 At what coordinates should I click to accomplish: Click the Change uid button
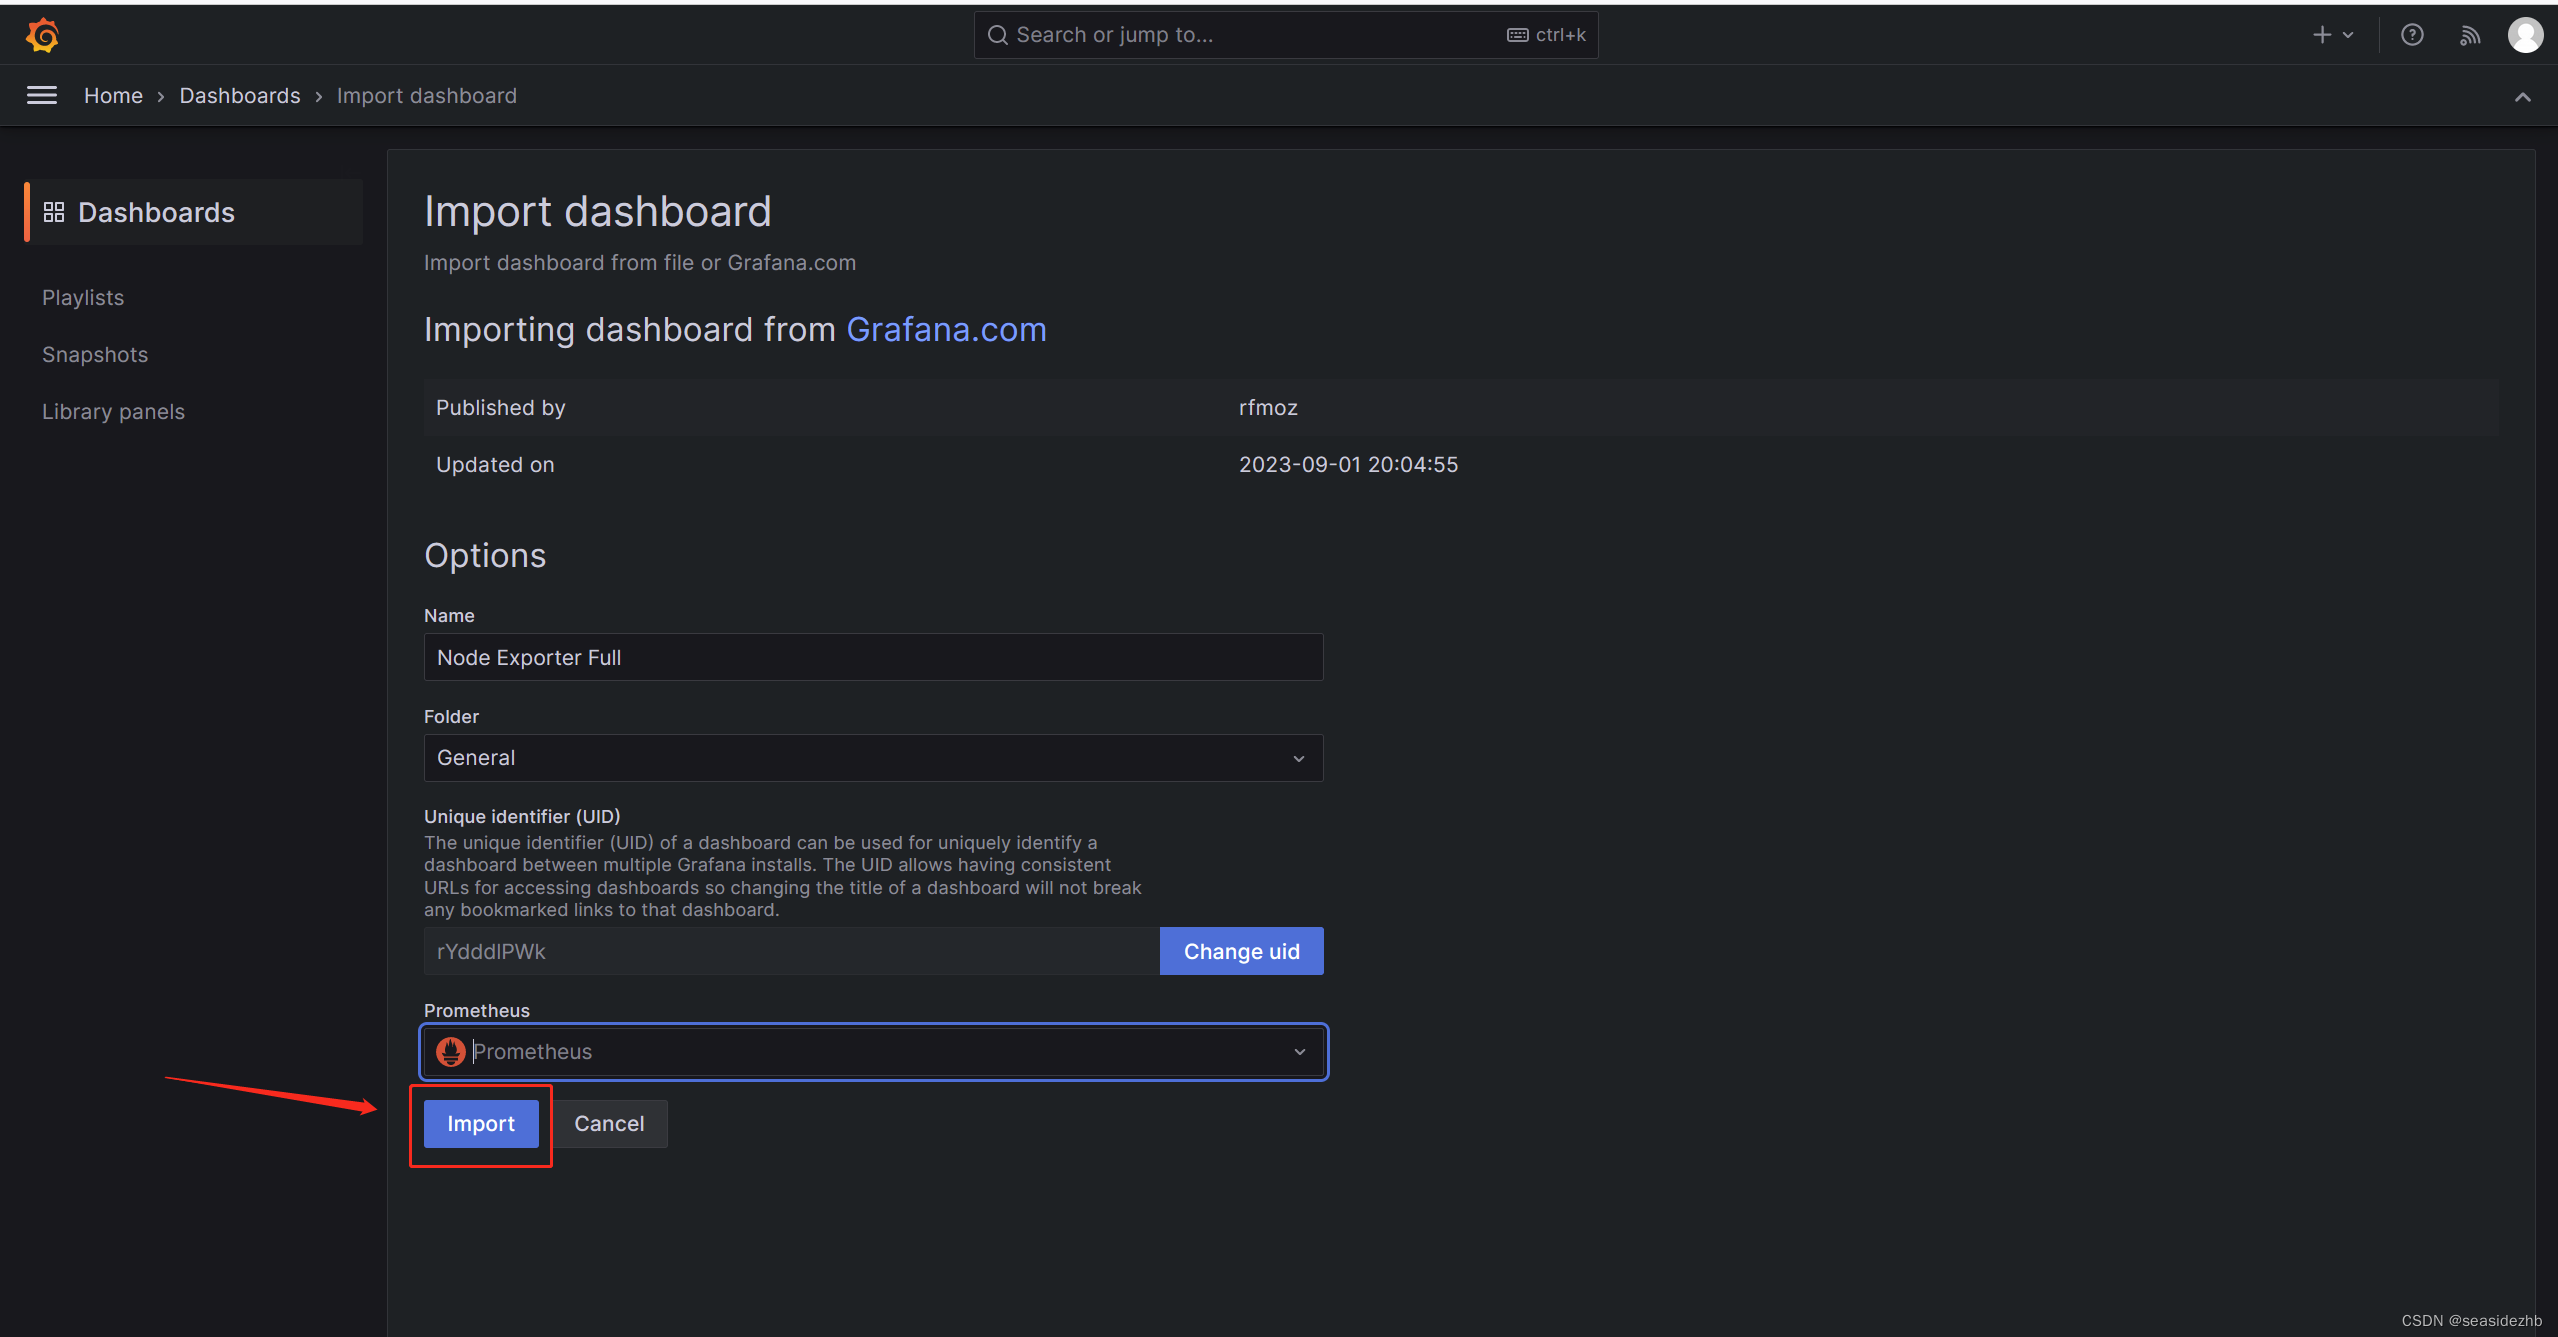pyautogui.click(x=1242, y=949)
